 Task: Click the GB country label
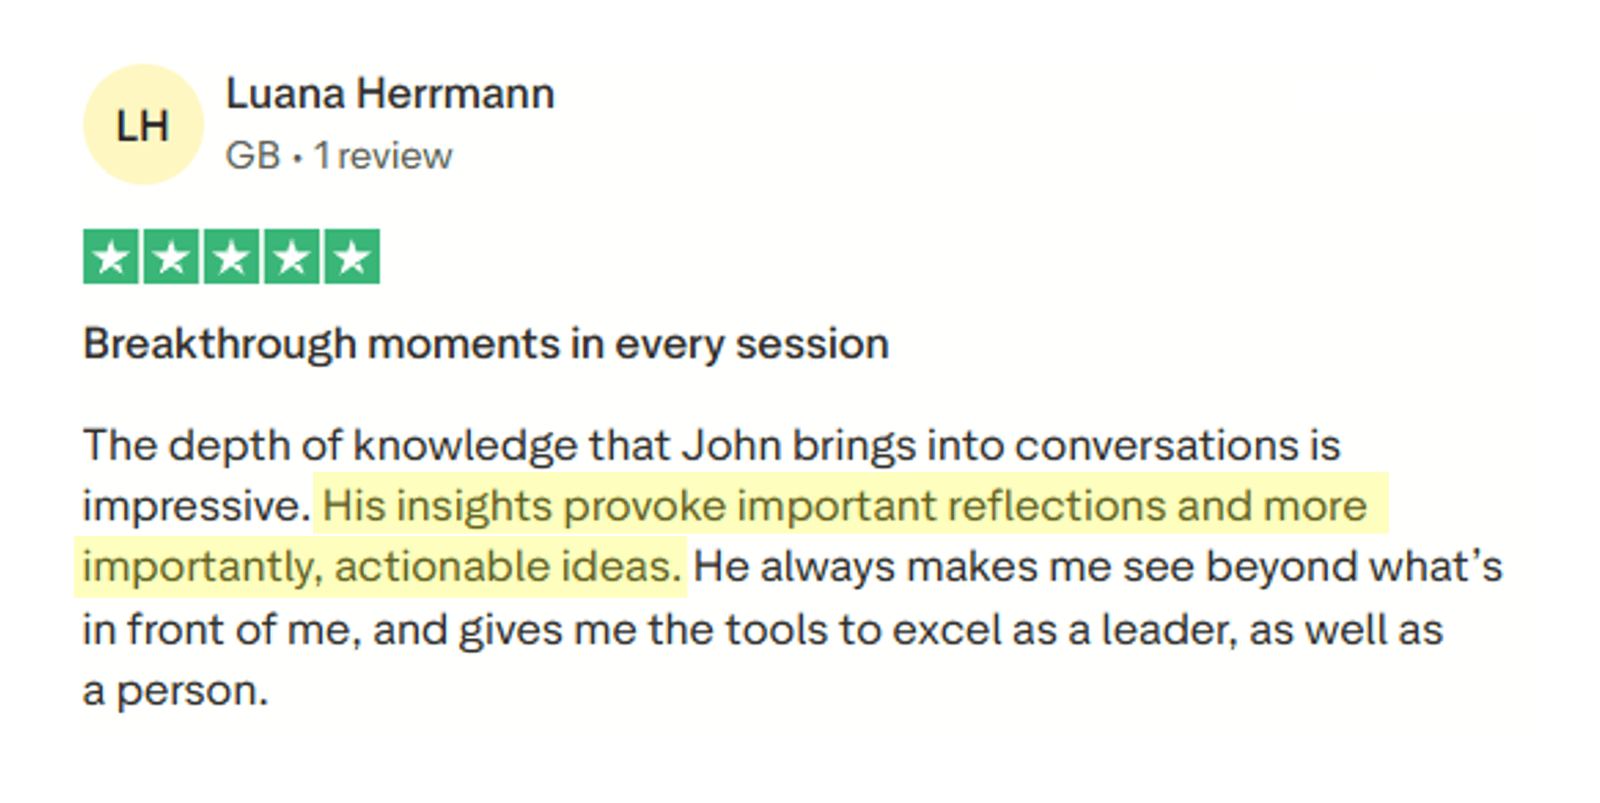252,156
